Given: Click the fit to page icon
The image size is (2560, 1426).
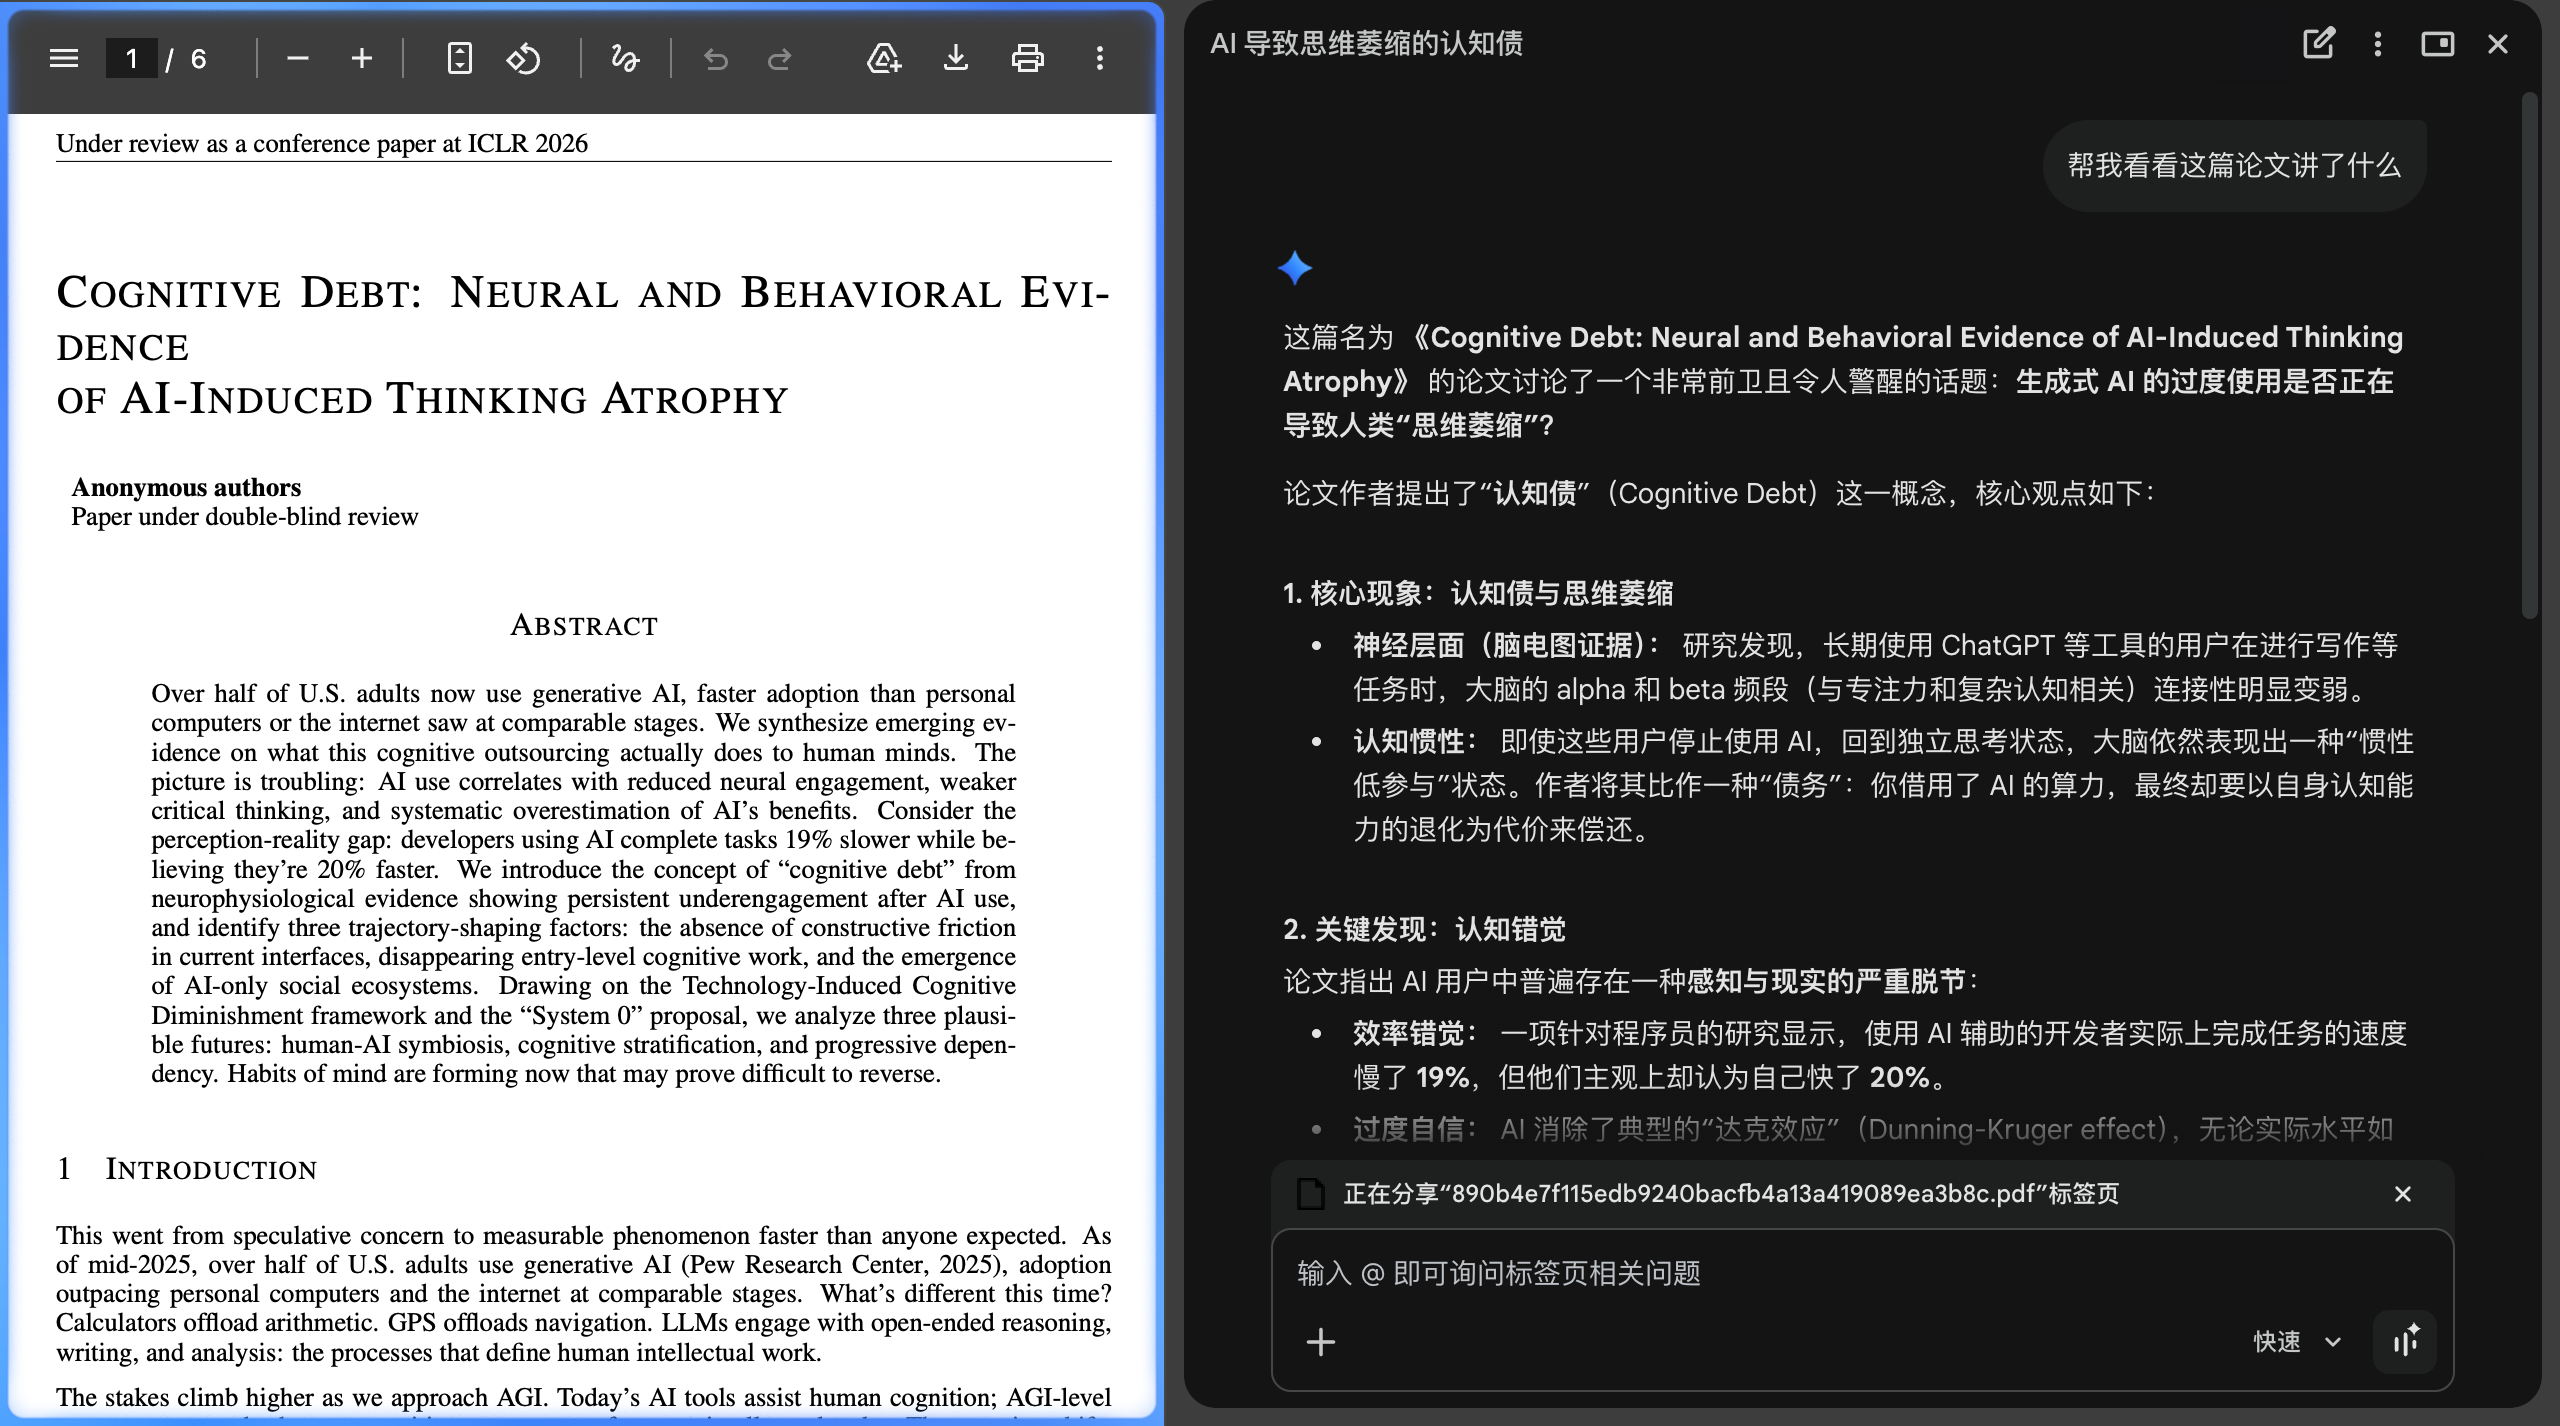Looking at the screenshot, I should 459,59.
